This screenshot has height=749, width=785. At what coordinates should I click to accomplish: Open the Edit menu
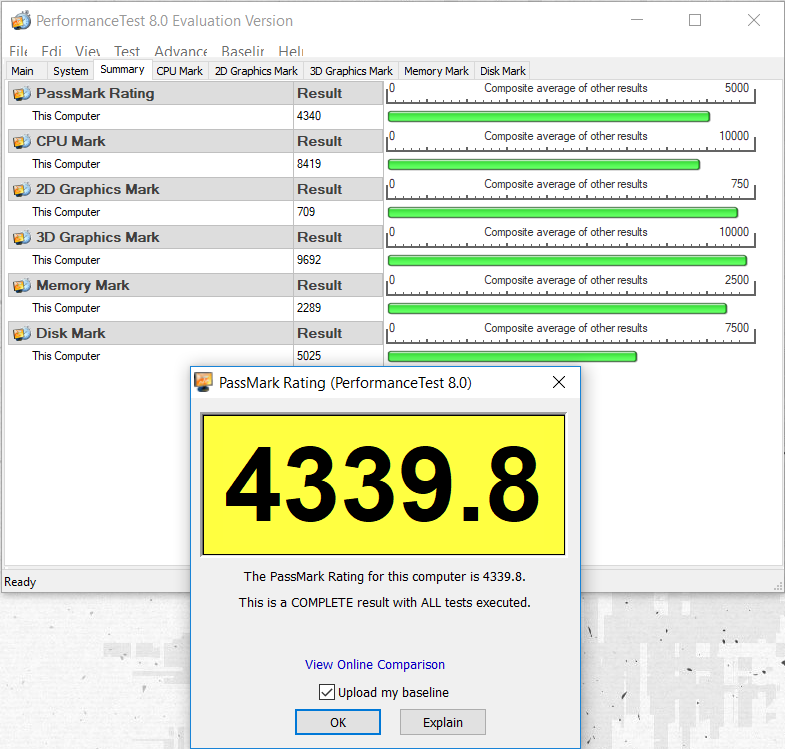pos(52,51)
